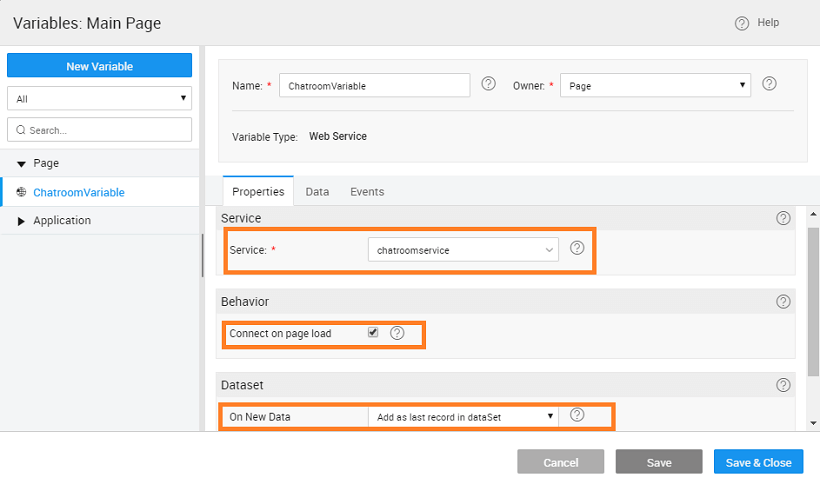This screenshot has height=491, width=820.
Task: Click the New Variable button
Action: click(99, 66)
